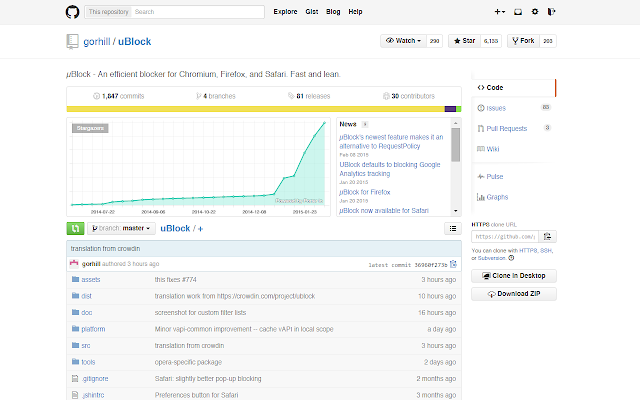This screenshot has width=640, height=400.
Task: Open account settings gear icon
Action: click(x=535, y=12)
